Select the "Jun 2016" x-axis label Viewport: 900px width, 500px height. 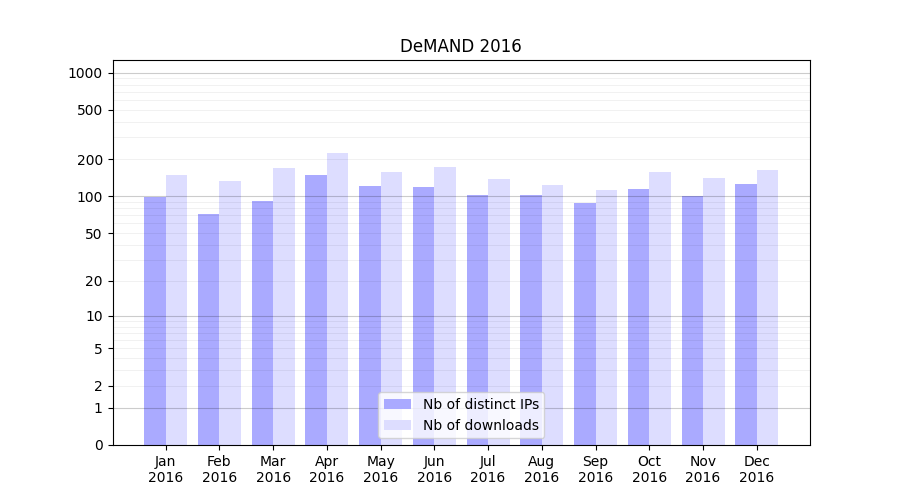point(434,469)
